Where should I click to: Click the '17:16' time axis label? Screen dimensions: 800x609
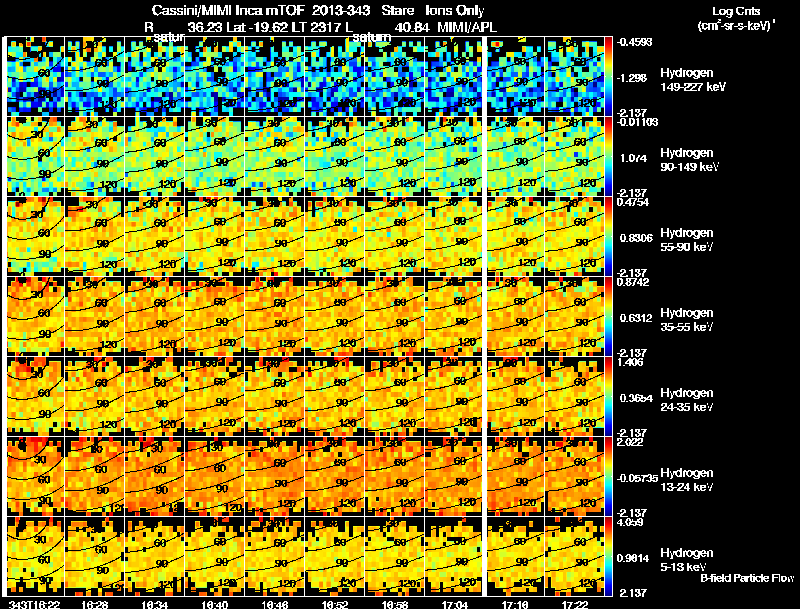(515, 605)
